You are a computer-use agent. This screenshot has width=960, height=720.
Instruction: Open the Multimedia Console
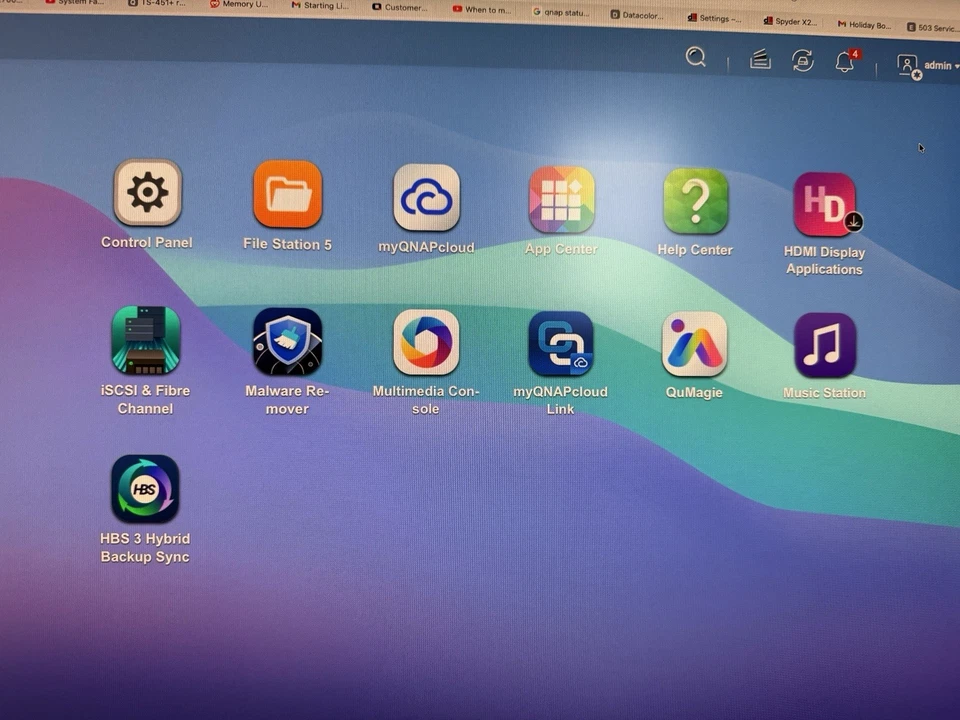tap(426, 342)
